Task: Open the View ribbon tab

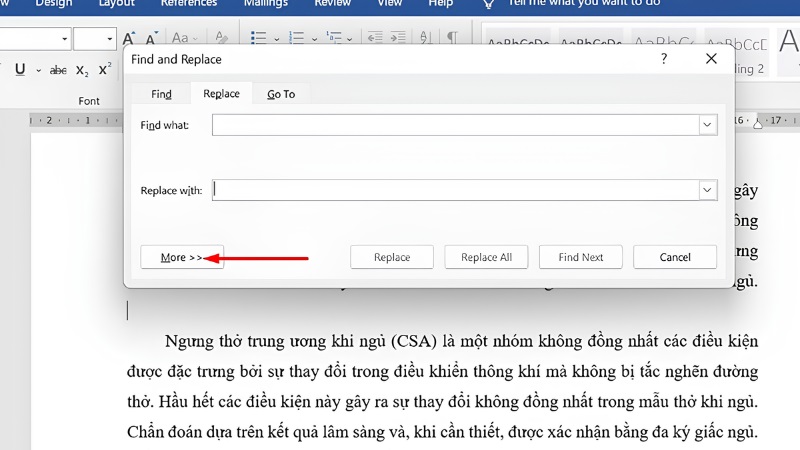Action: click(x=390, y=3)
